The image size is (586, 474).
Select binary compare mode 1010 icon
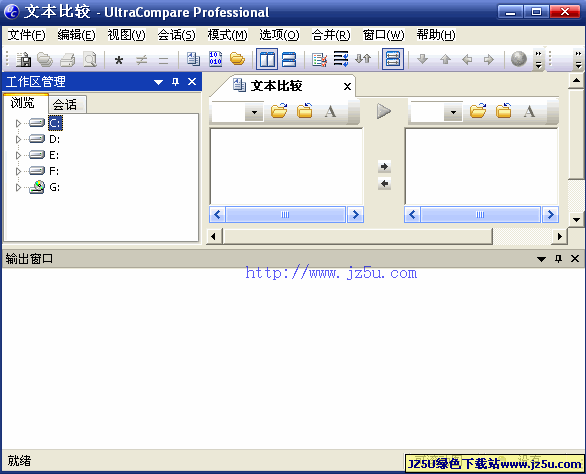click(215, 59)
